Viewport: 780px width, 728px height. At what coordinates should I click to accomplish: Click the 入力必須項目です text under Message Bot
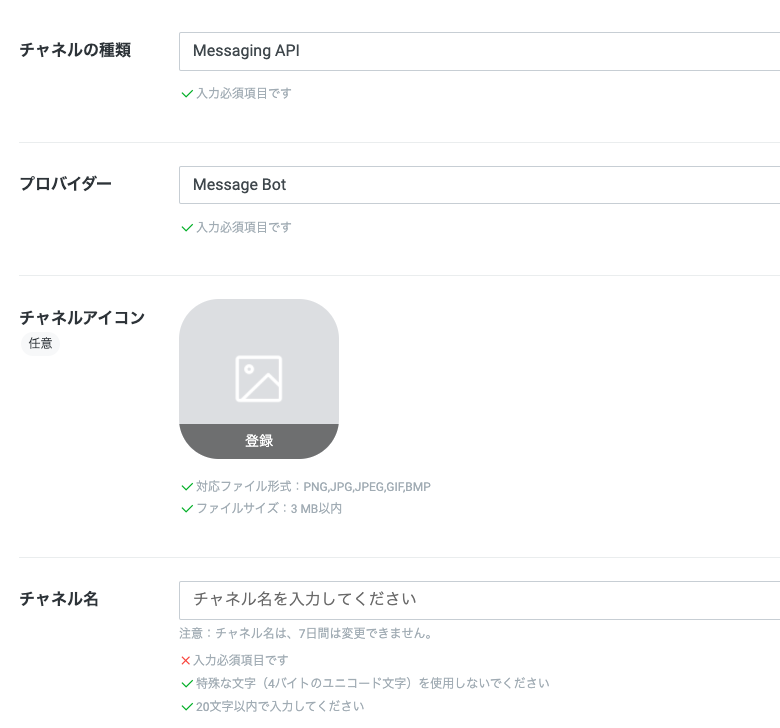pos(244,227)
